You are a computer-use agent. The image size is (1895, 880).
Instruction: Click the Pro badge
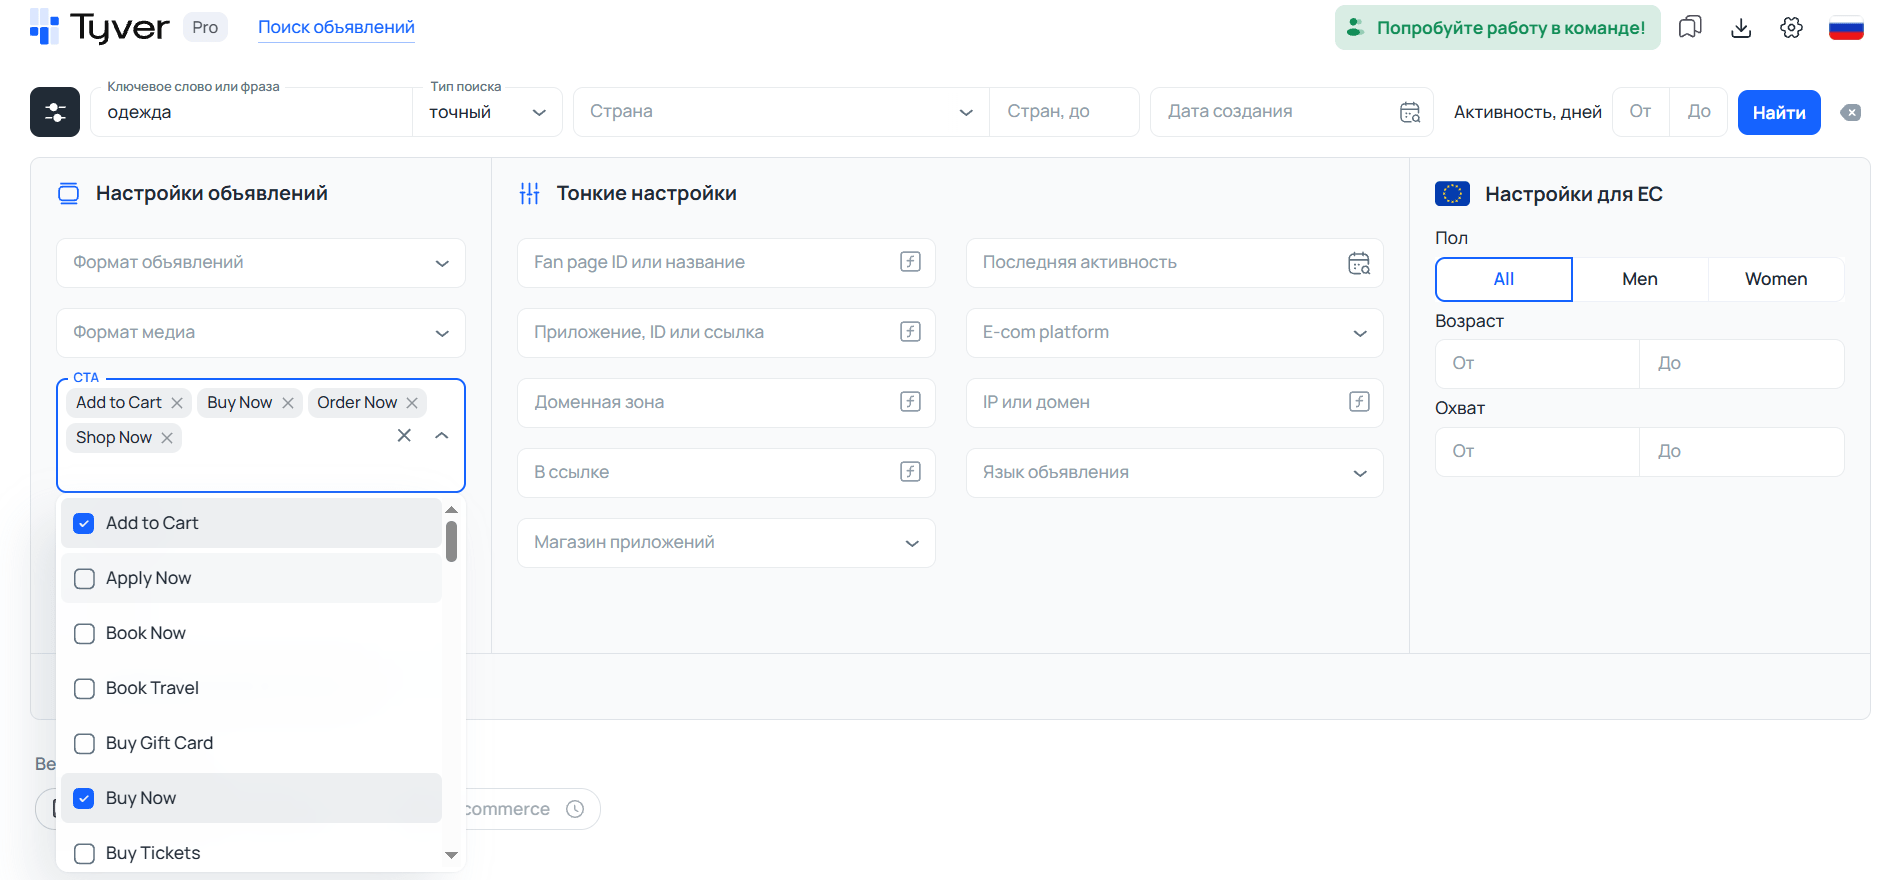pos(205,27)
